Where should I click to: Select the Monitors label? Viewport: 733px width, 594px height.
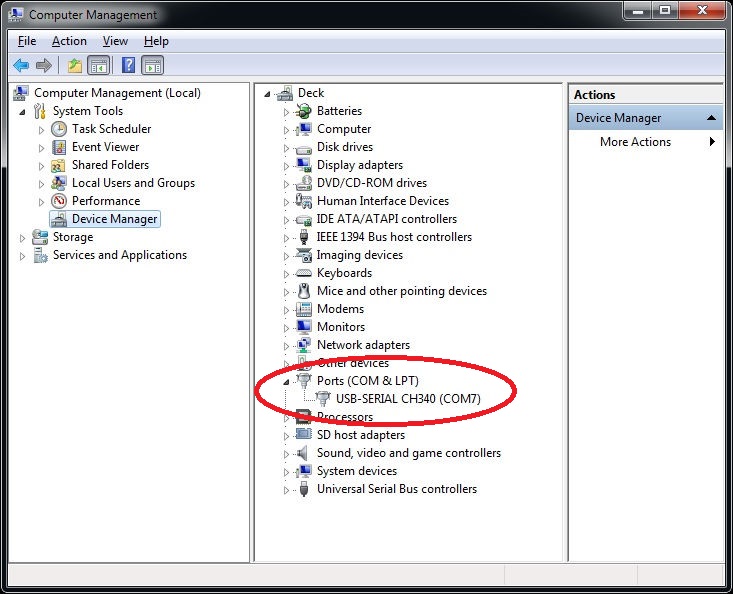coord(341,327)
